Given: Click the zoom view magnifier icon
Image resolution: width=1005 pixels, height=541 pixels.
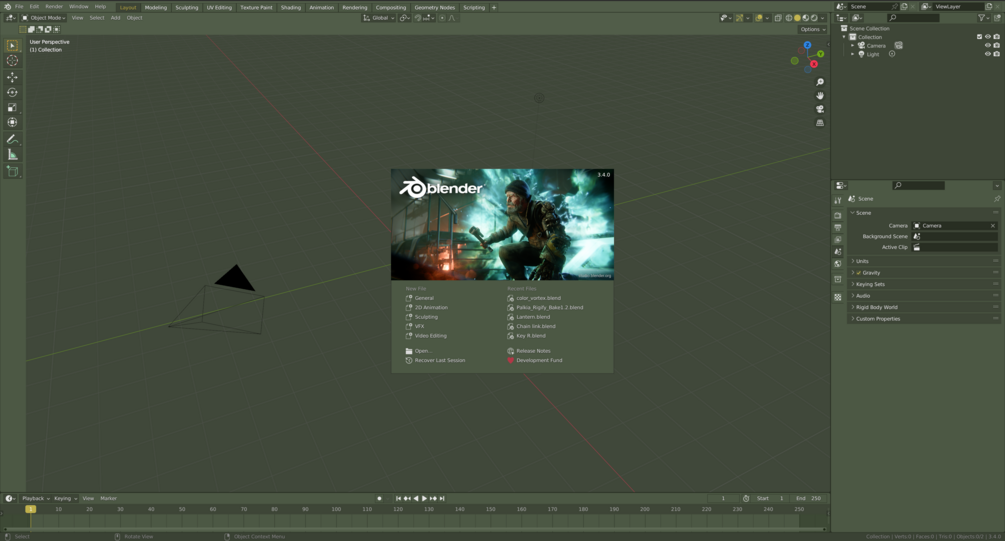Looking at the screenshot, I should click(820, 82).
